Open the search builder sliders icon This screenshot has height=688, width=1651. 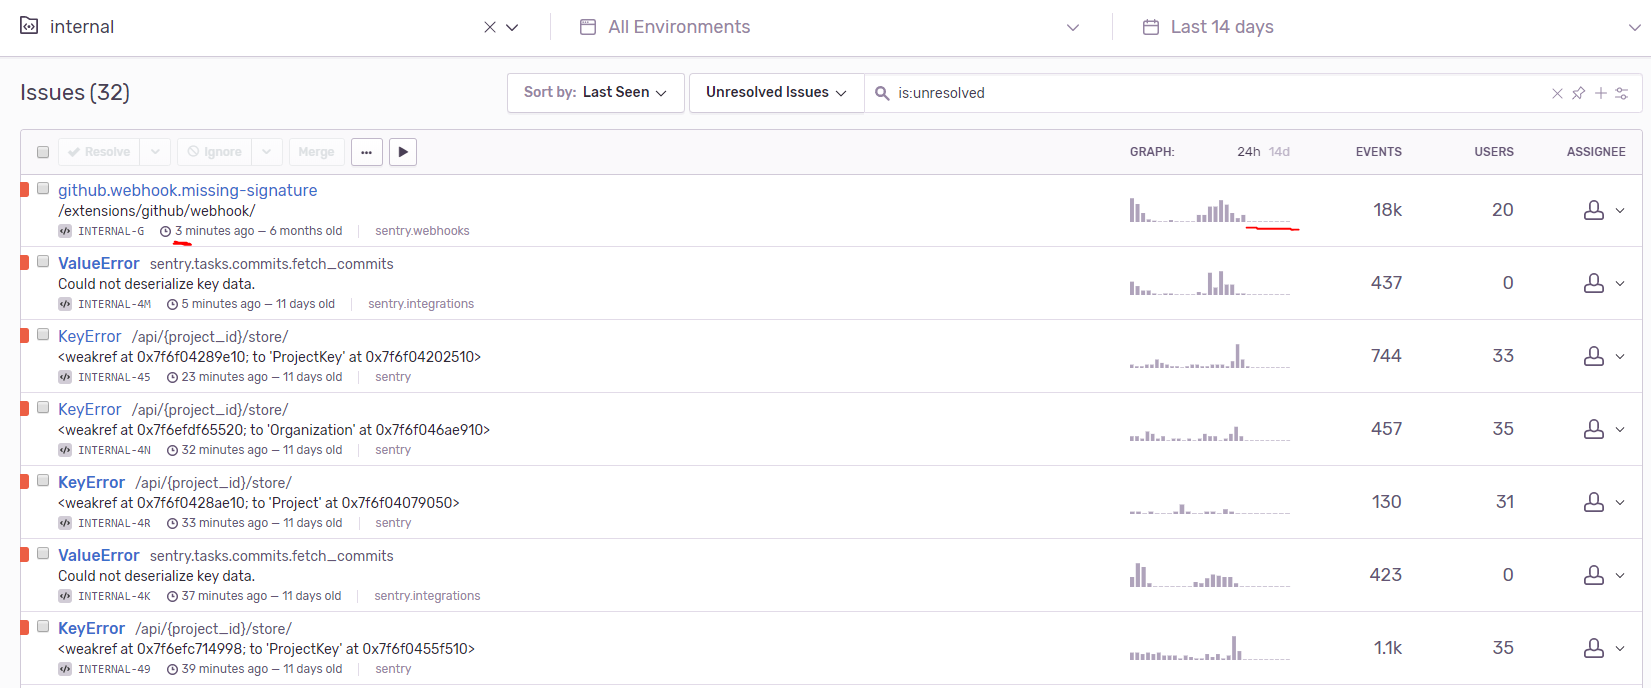point(1622,93)
